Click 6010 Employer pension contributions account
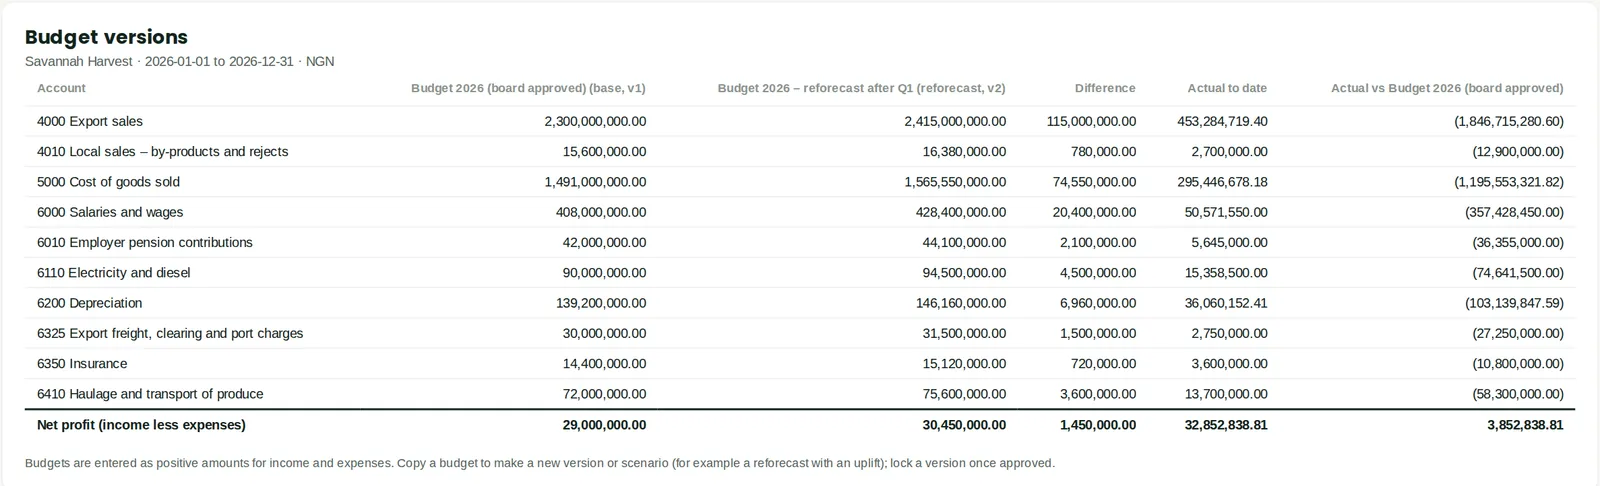 [145, 243]
